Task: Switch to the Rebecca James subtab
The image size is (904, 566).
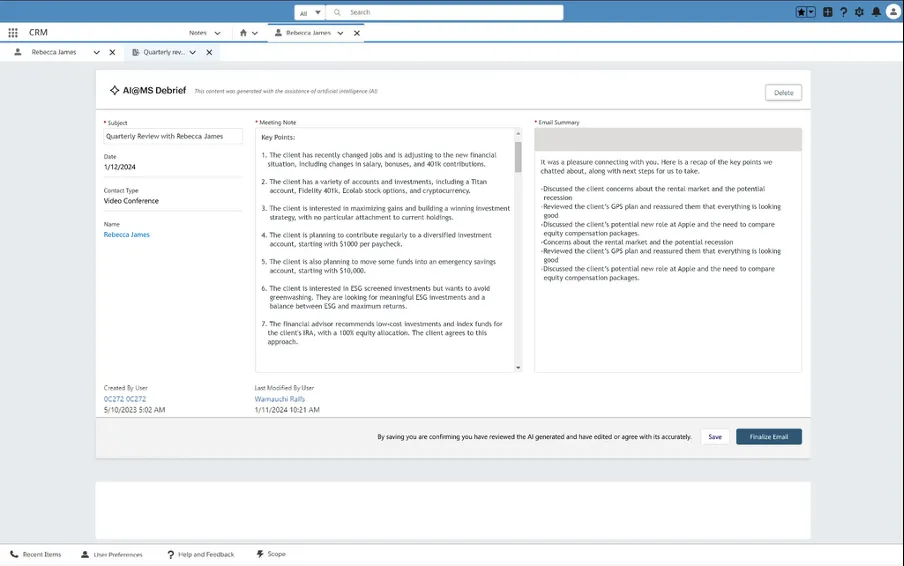Action: click(54, 52)
